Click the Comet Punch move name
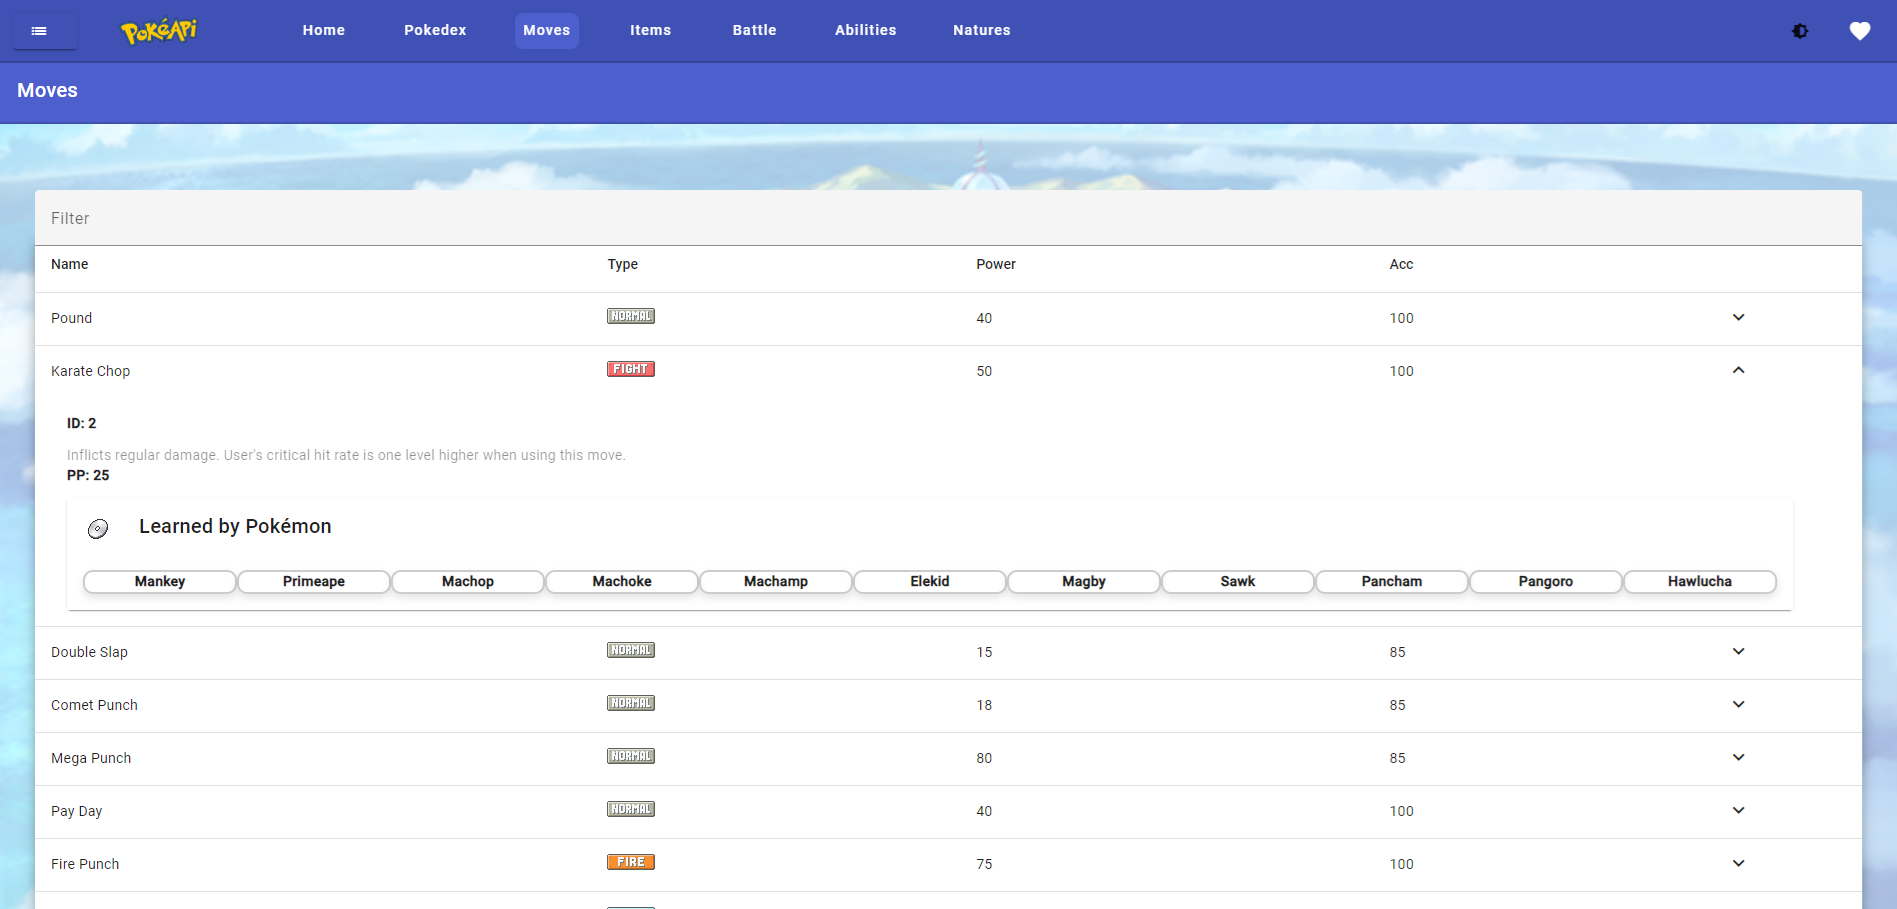Image resolution: width=1897 pixels, height=909 pixels. point(94,705)
